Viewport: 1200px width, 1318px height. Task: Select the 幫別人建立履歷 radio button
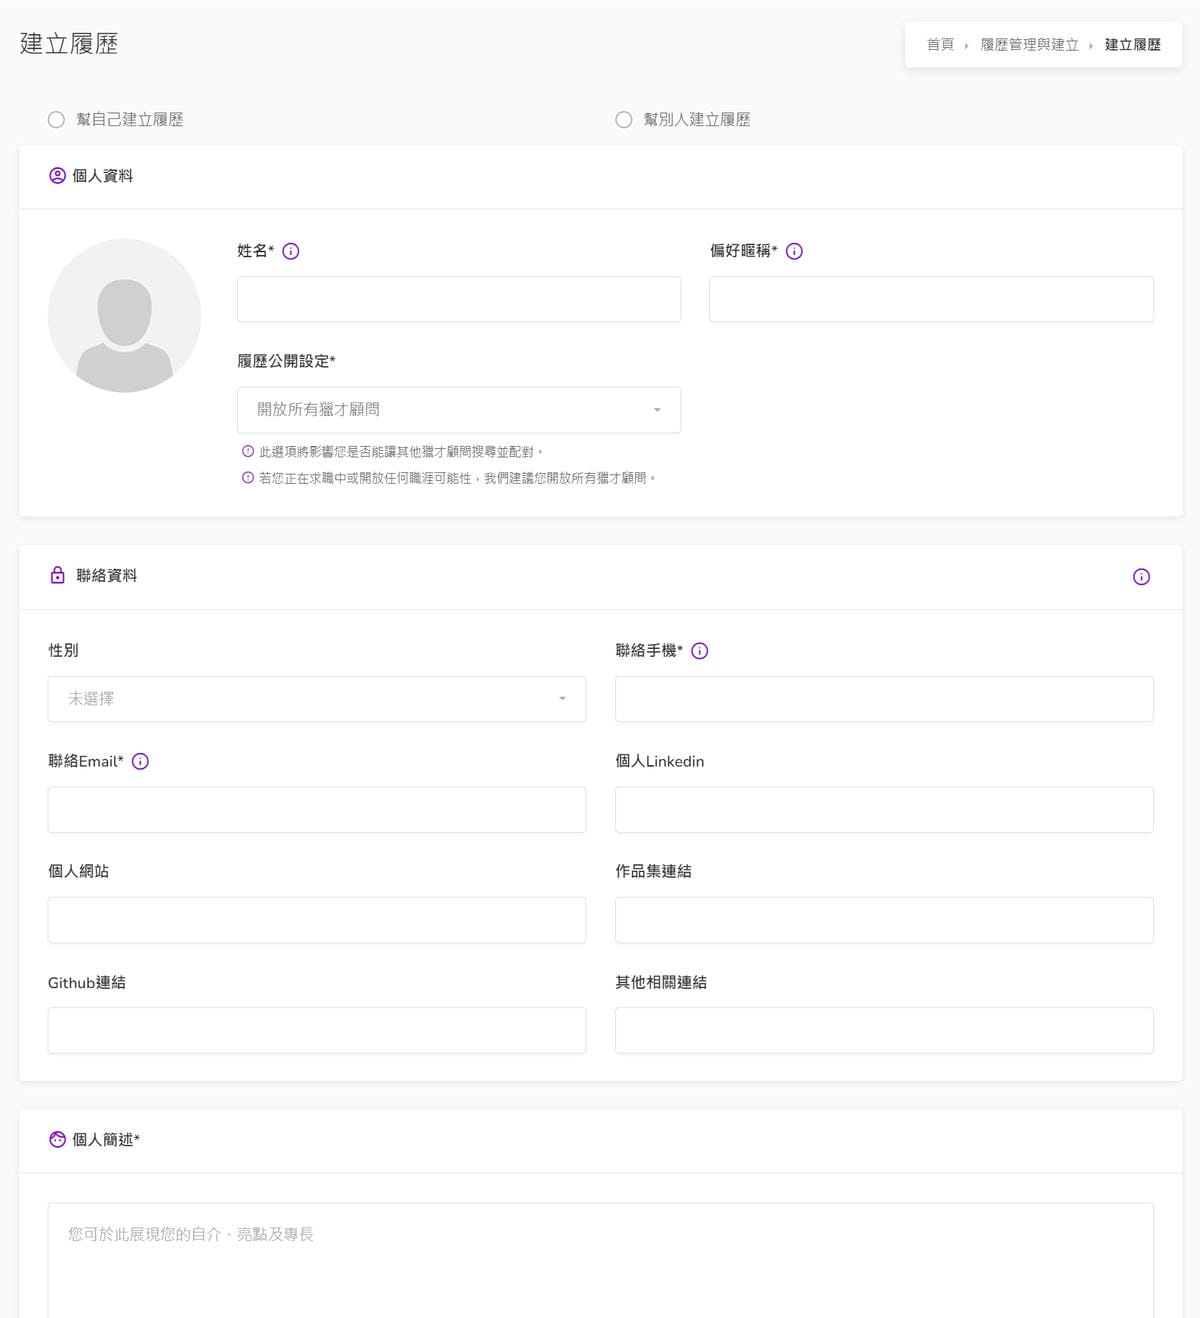(x=624, y=120)
